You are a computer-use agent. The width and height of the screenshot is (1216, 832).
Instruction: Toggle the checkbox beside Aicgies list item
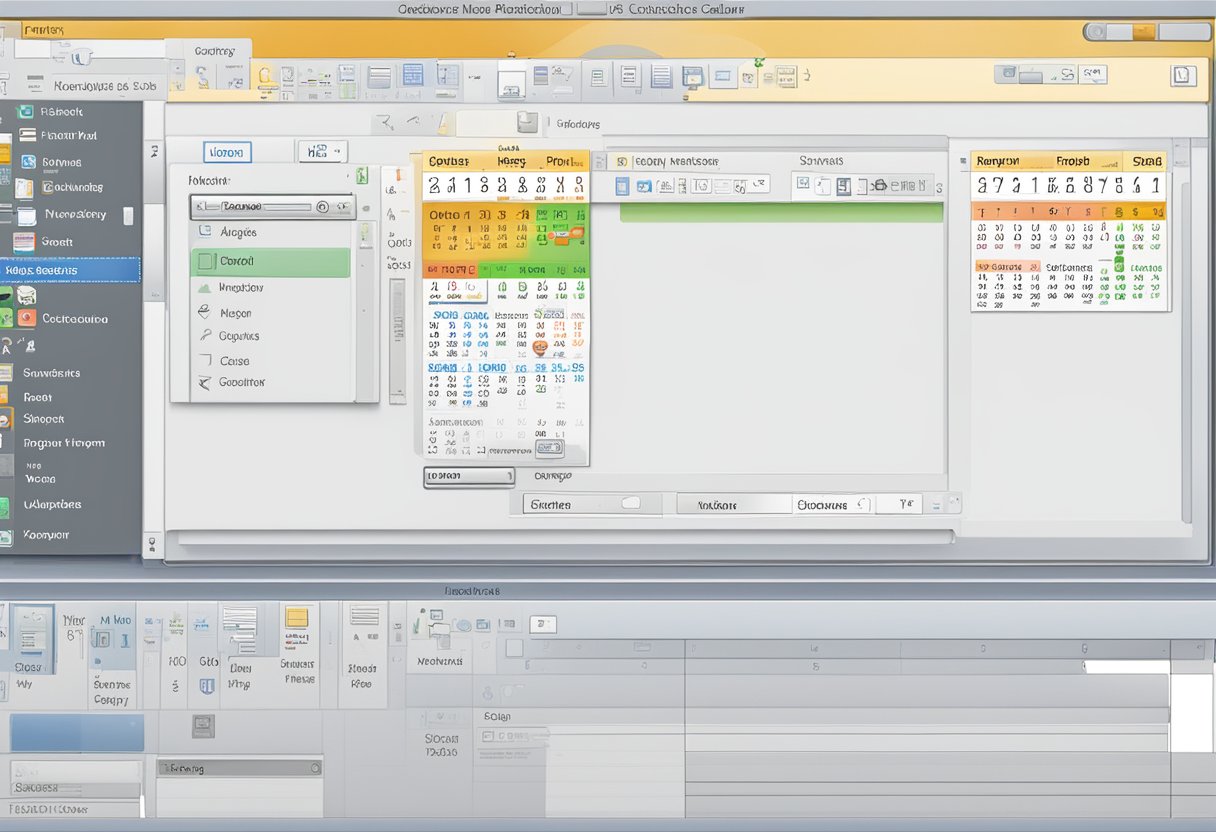[x=205, y=232]
